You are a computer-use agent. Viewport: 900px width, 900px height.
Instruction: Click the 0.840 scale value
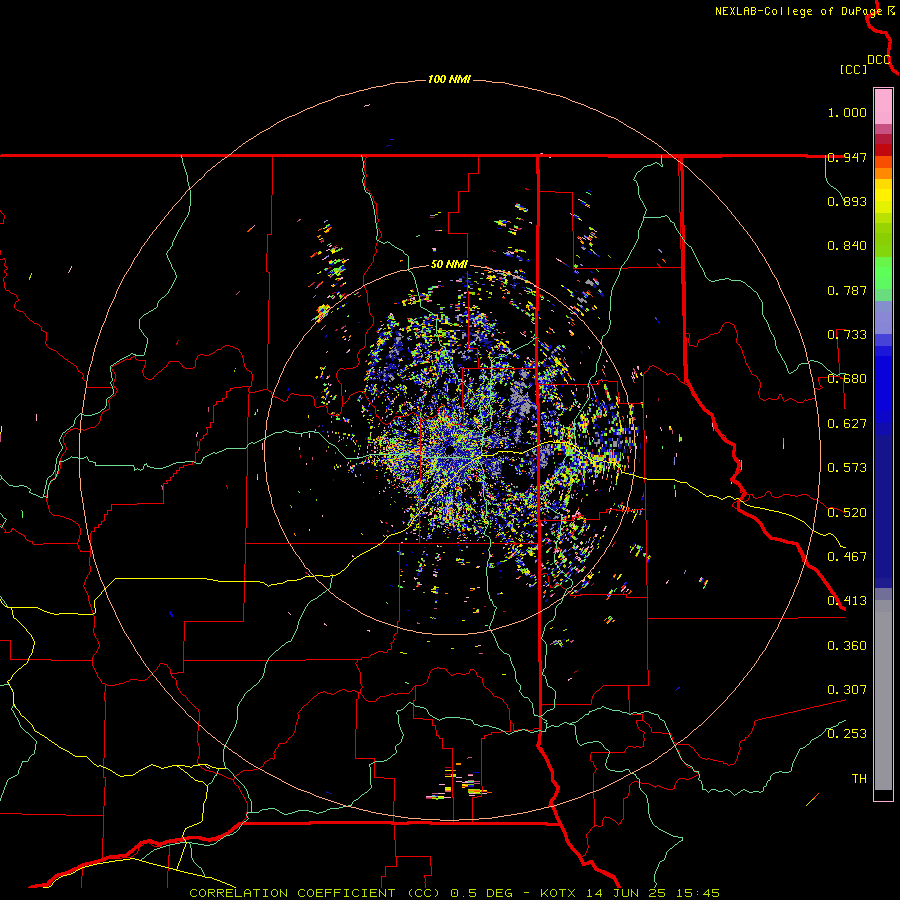tap(847, 246)
